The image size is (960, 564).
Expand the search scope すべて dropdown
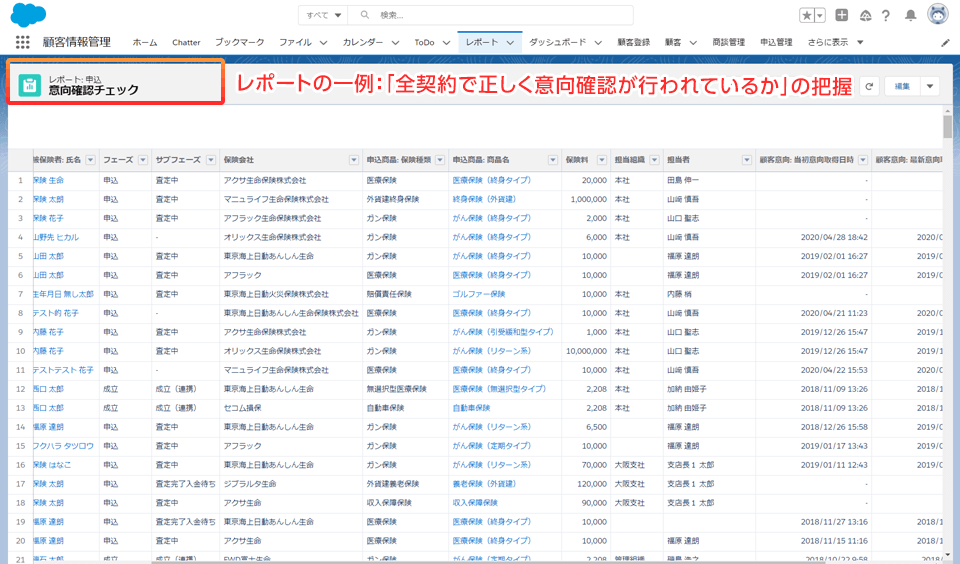click(x=324, y=15)
